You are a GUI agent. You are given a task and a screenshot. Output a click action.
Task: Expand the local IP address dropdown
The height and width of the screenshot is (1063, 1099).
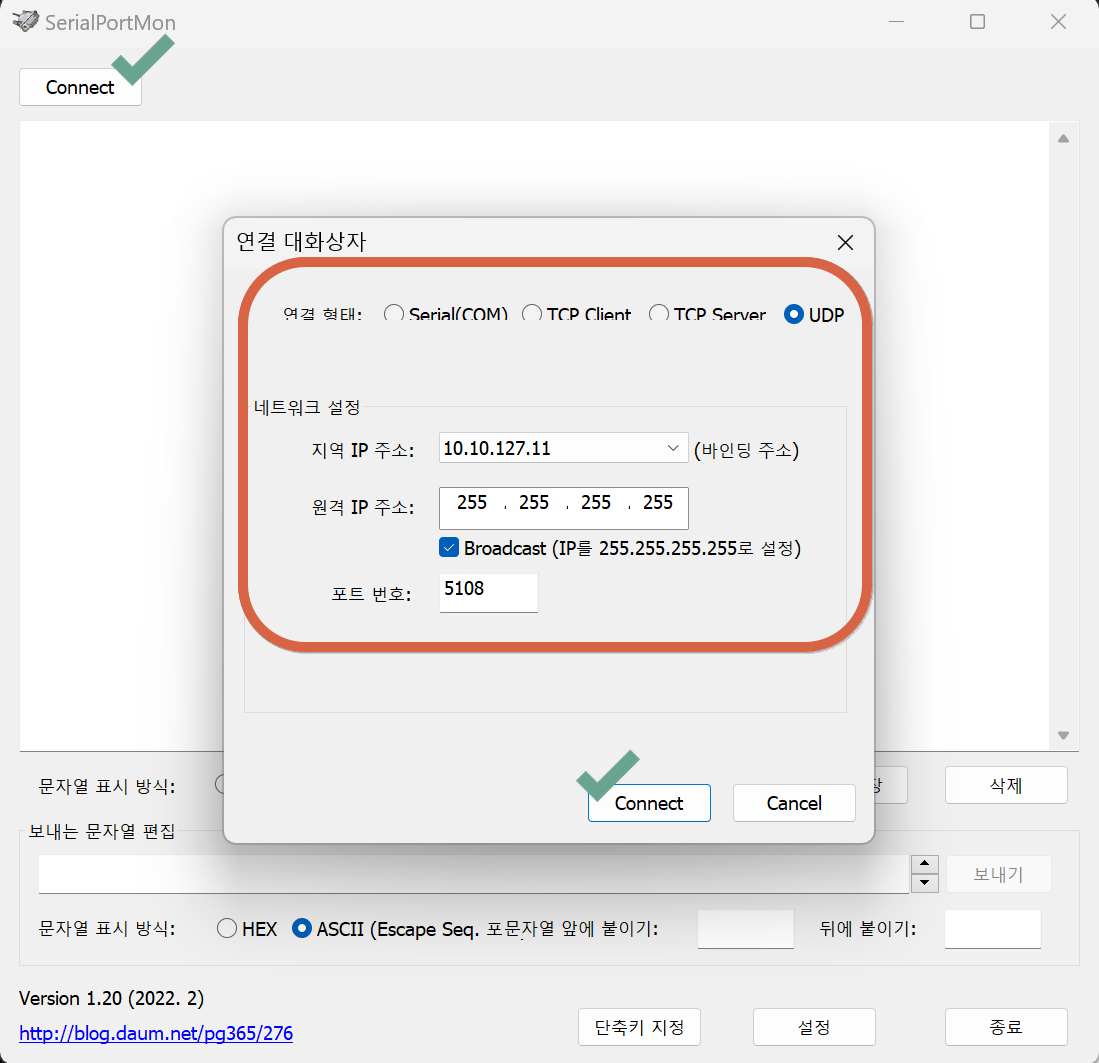[673, 449]
